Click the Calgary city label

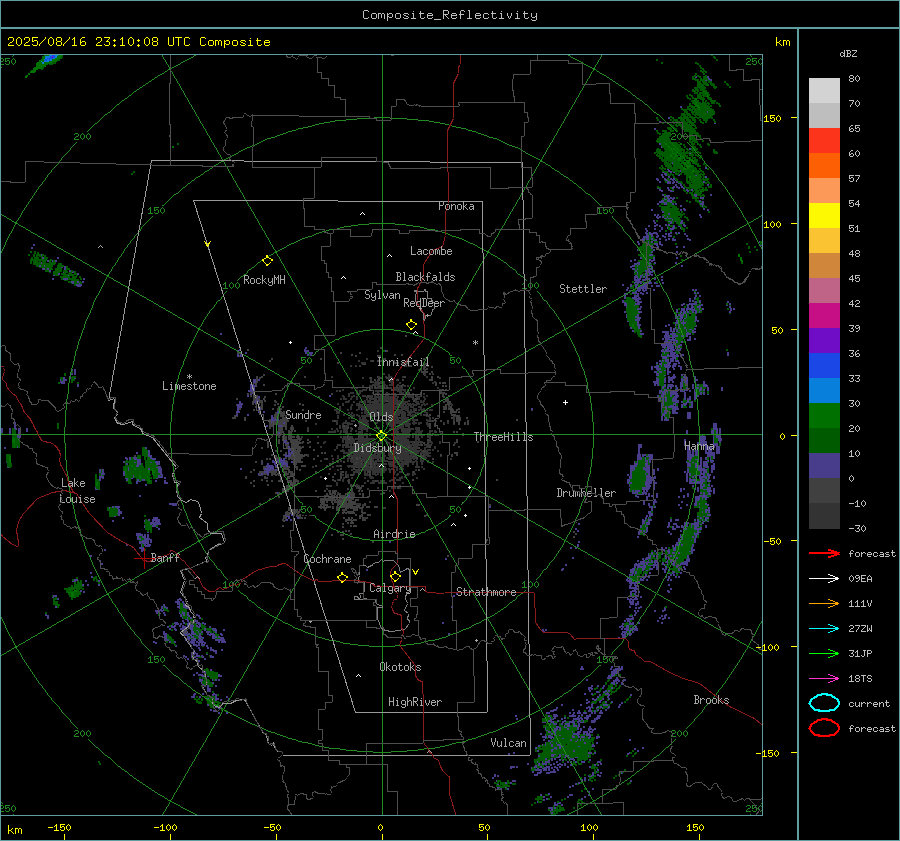[x=390, y=588]
